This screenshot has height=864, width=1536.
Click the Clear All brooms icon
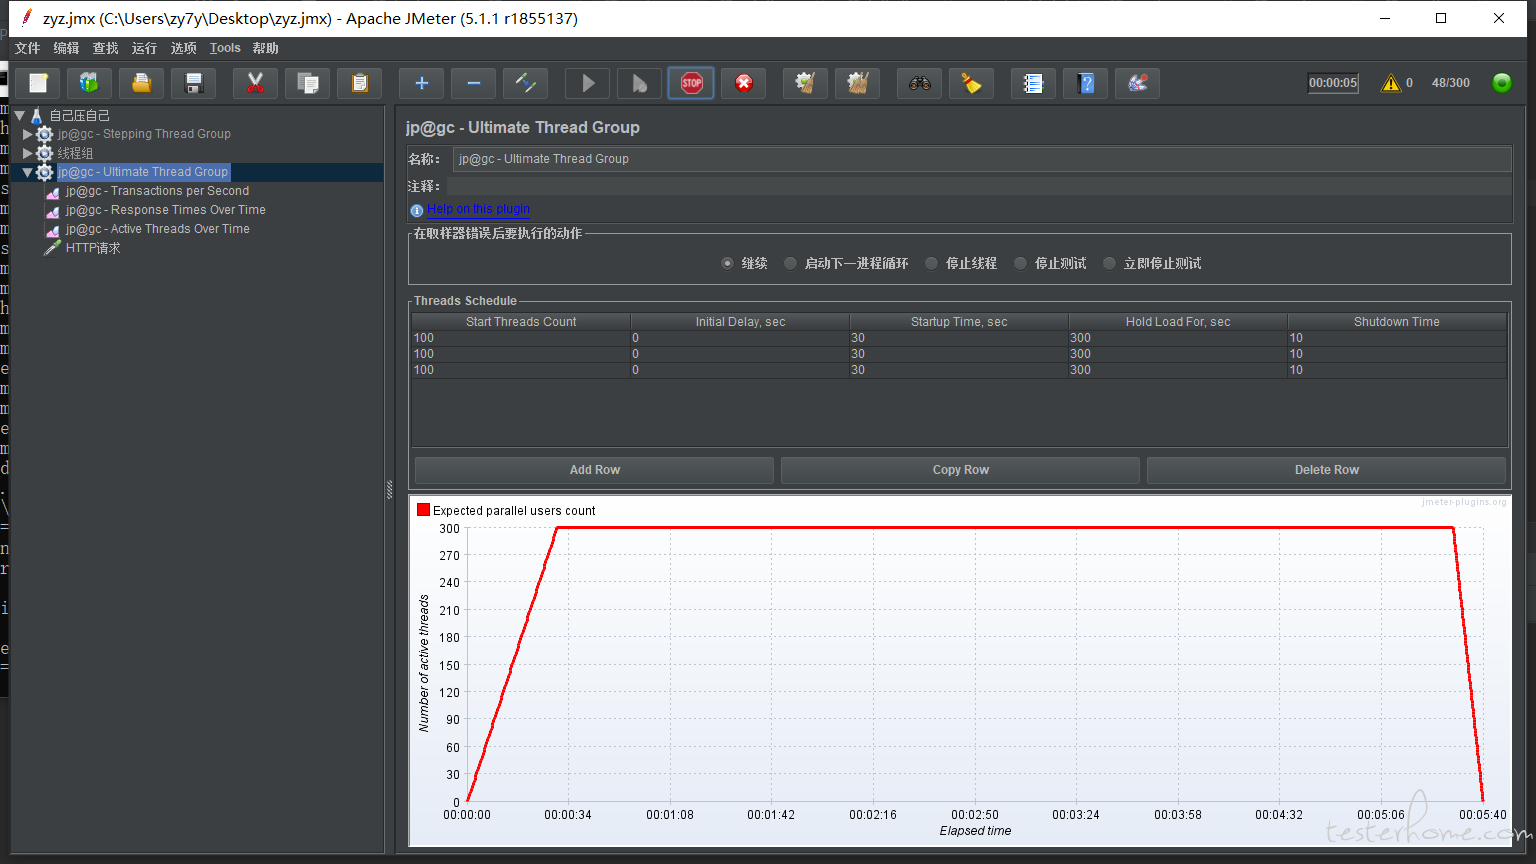point(858,83)
